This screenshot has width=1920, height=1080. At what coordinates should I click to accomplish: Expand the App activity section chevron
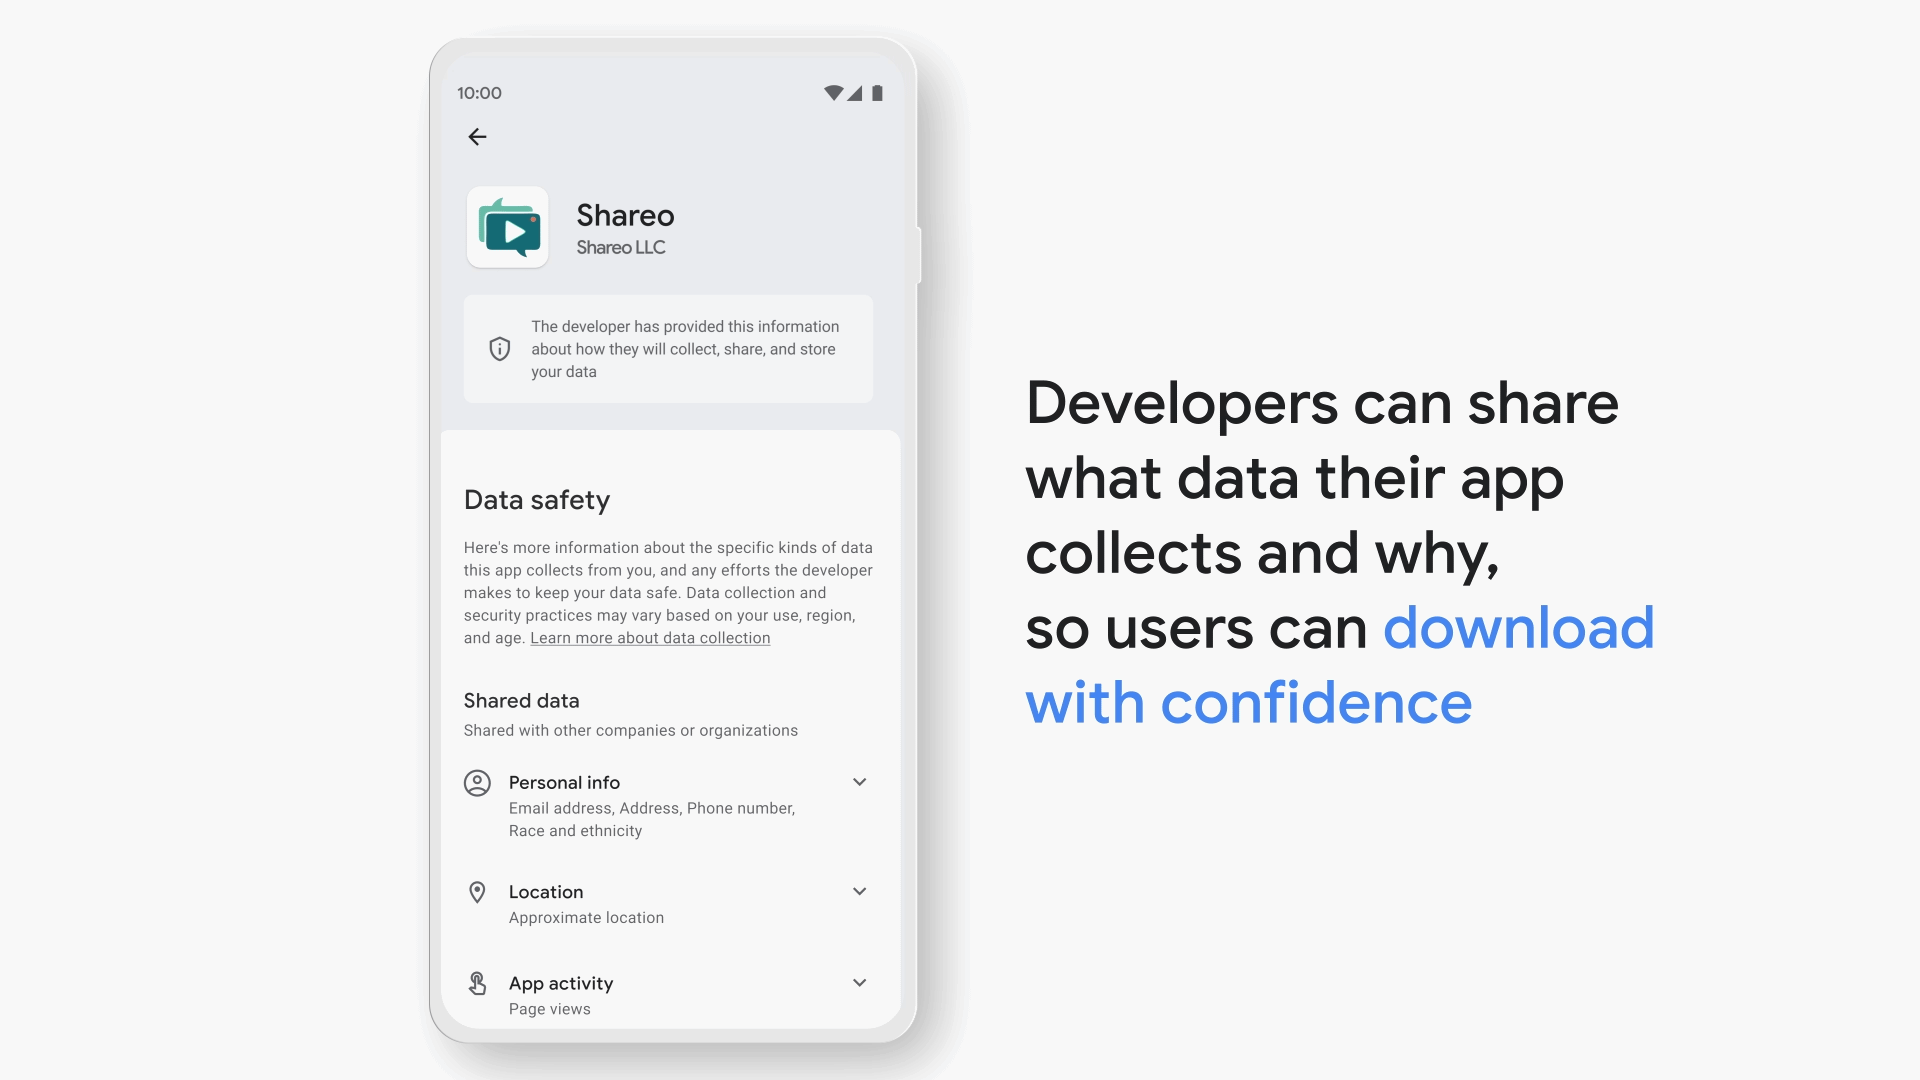858,982
